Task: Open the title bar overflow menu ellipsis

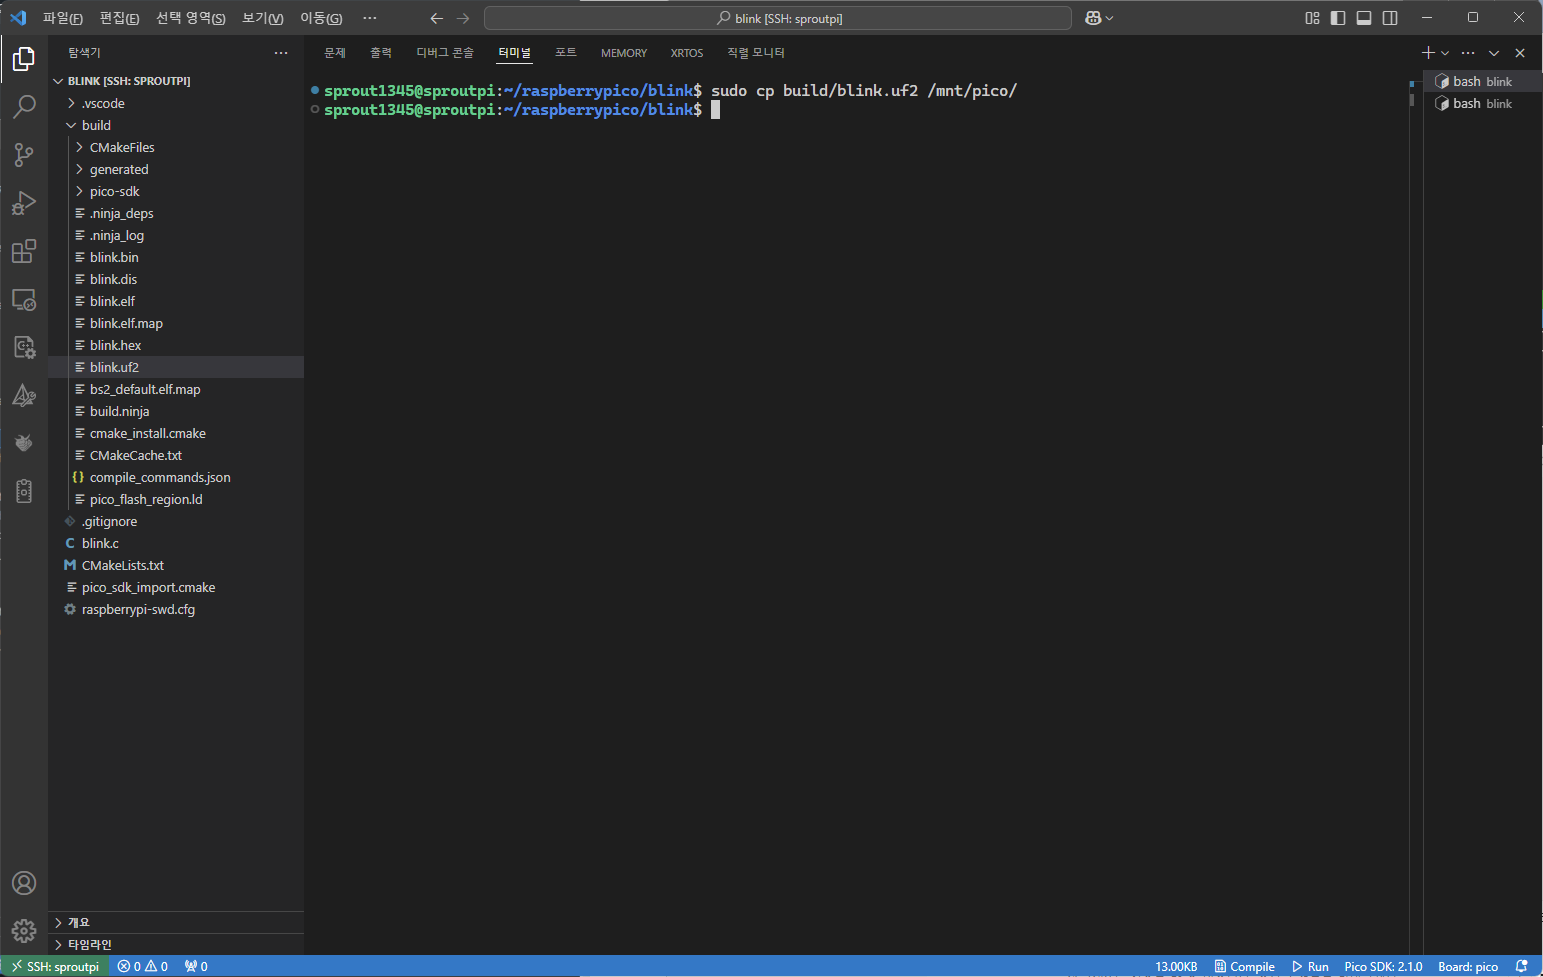Action: point(370,18)
